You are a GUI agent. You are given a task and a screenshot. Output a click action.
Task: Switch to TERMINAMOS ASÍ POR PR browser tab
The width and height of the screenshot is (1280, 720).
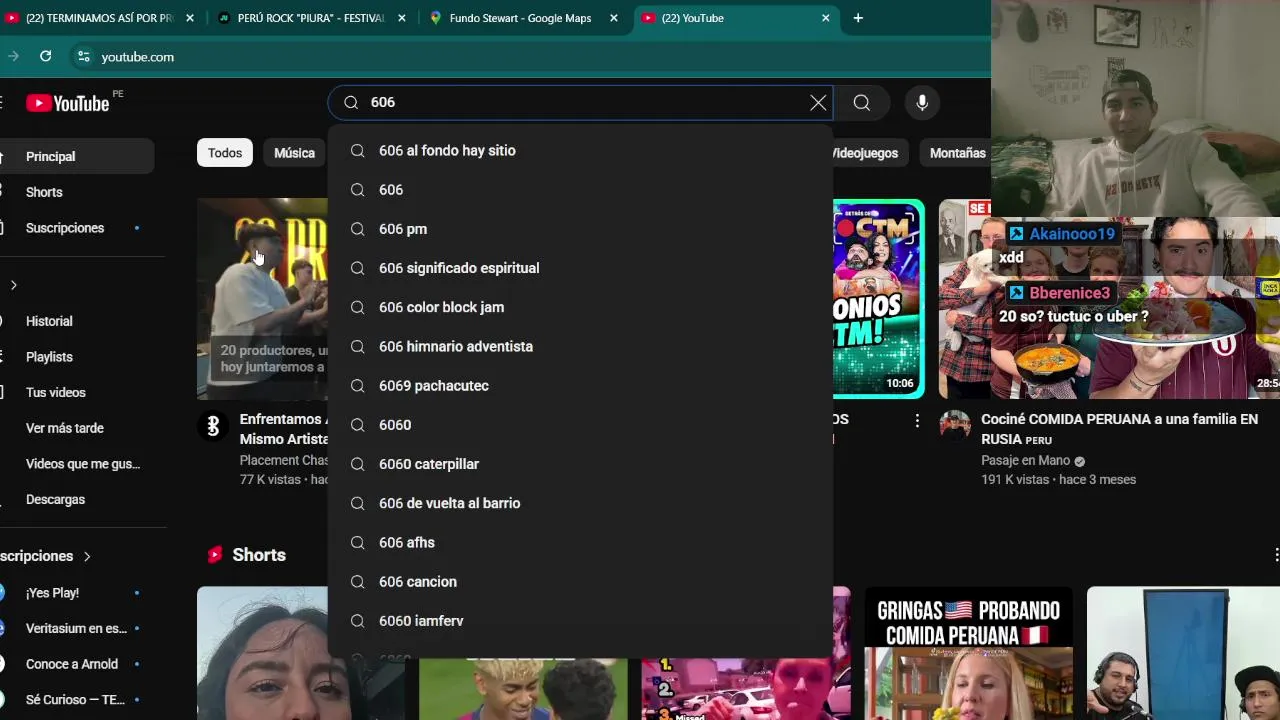pyautogui.click(x=100, y=18)
